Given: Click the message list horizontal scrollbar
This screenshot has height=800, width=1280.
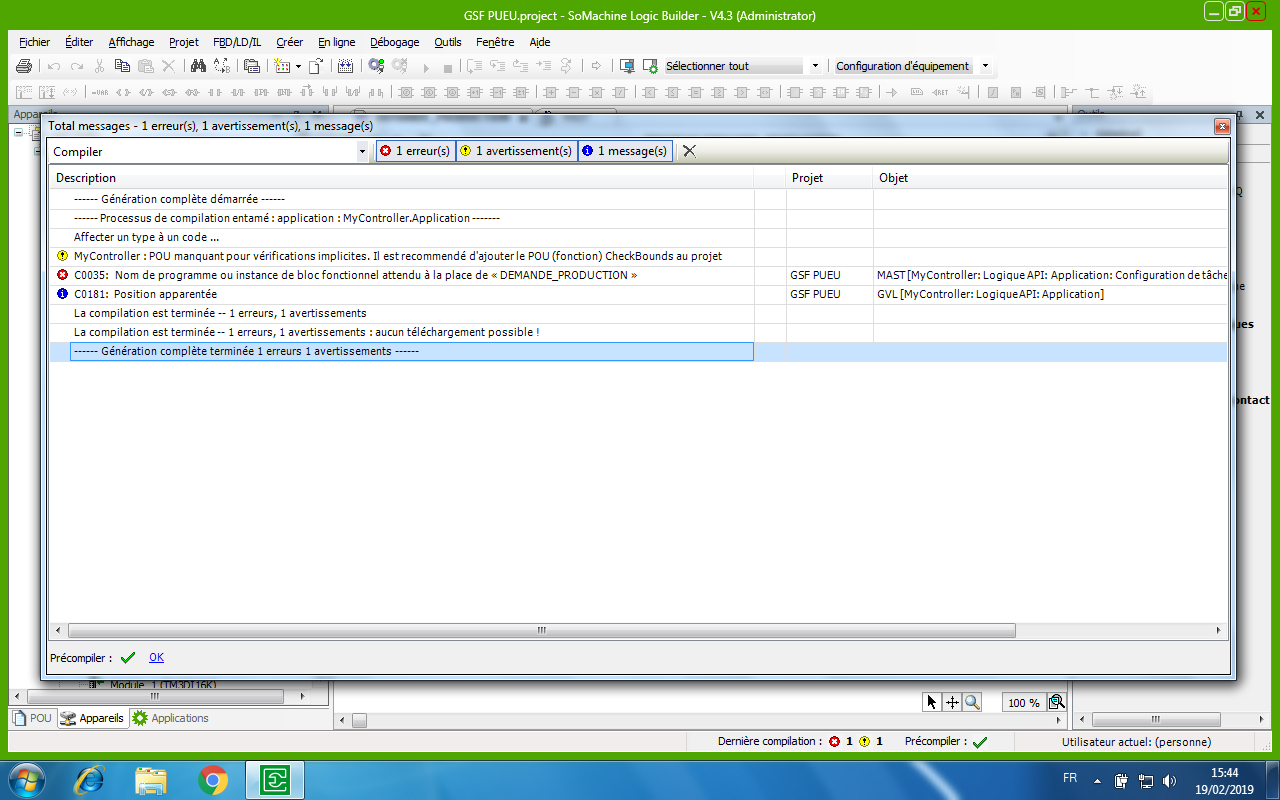Looking at the screenshot, I should pyautogui.click(x=540, y=630).
